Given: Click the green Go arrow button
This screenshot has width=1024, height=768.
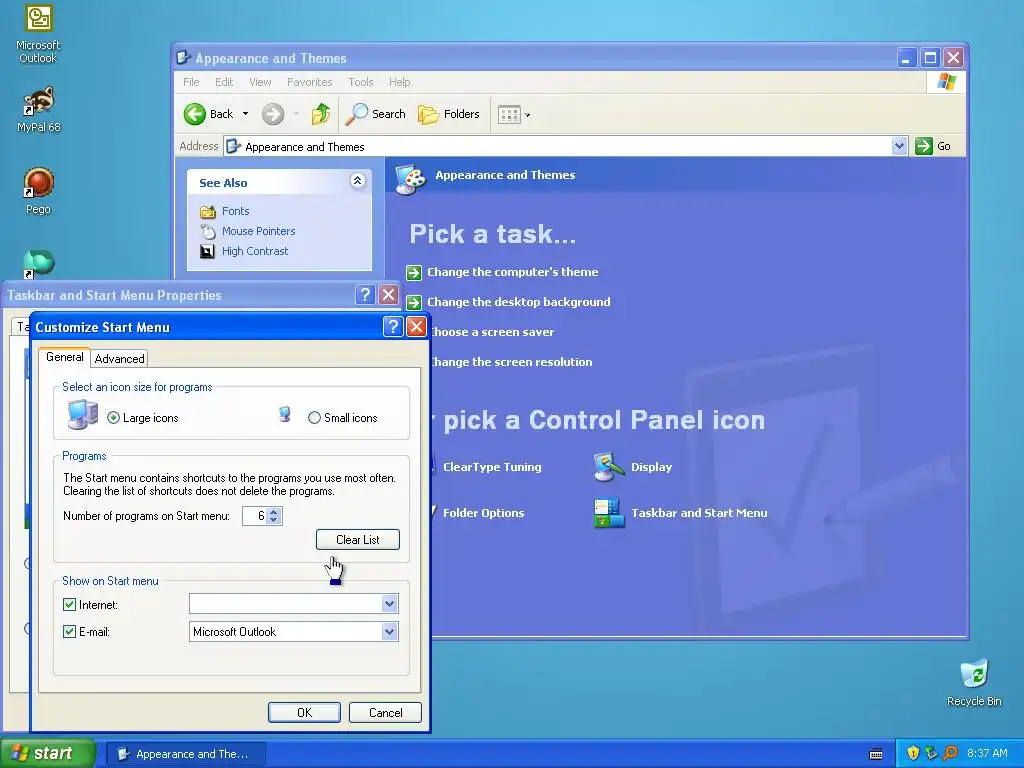Looking at the screenshot, I should point(923,146).
